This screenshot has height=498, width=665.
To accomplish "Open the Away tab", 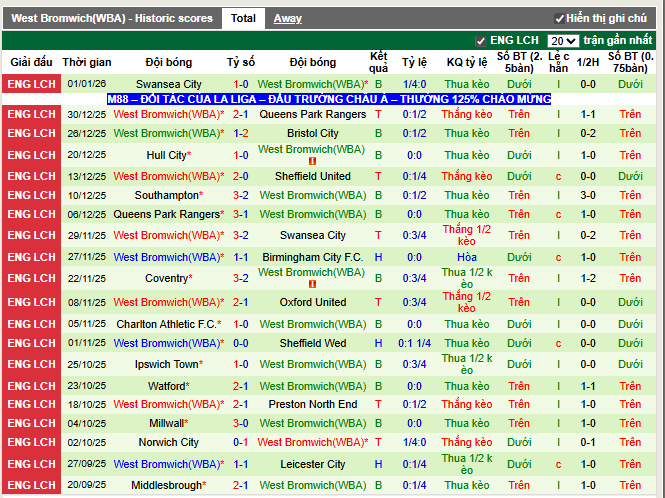I will pyautogui.click(x=288, y=18).
